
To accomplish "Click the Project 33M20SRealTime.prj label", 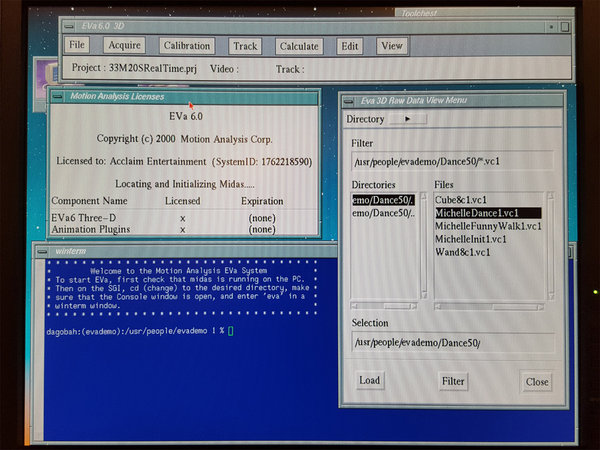I will (x=134, y=68).
